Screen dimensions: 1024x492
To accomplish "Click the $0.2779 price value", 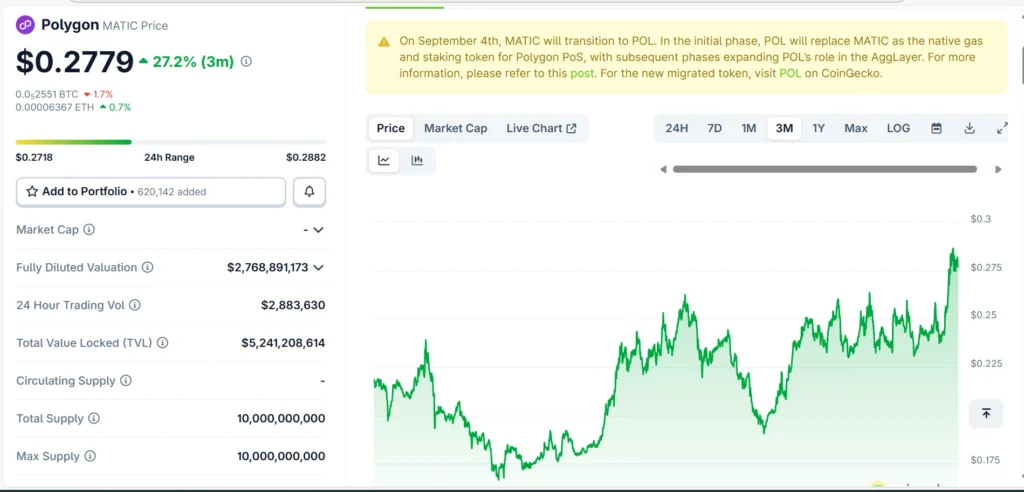I will [75, 62].
